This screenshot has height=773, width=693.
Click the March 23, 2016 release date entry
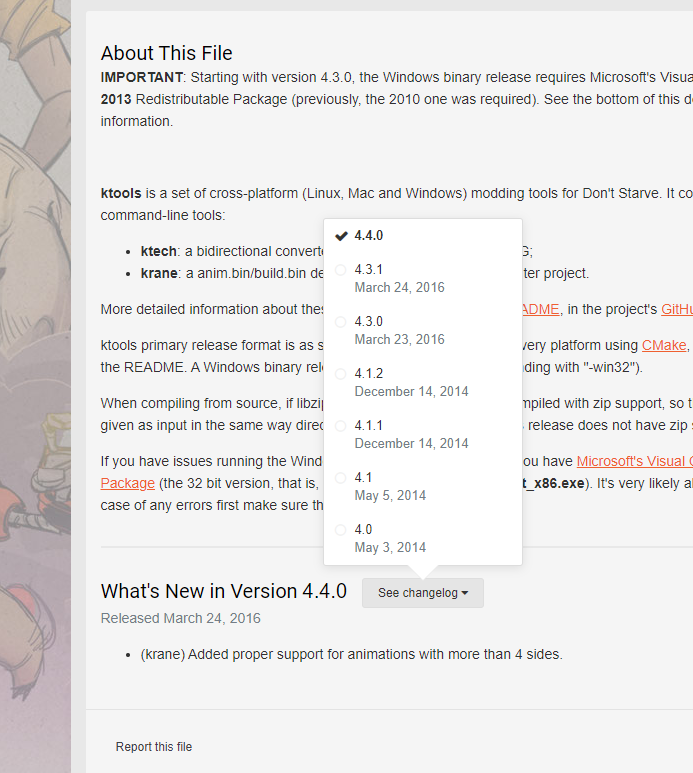399,340
